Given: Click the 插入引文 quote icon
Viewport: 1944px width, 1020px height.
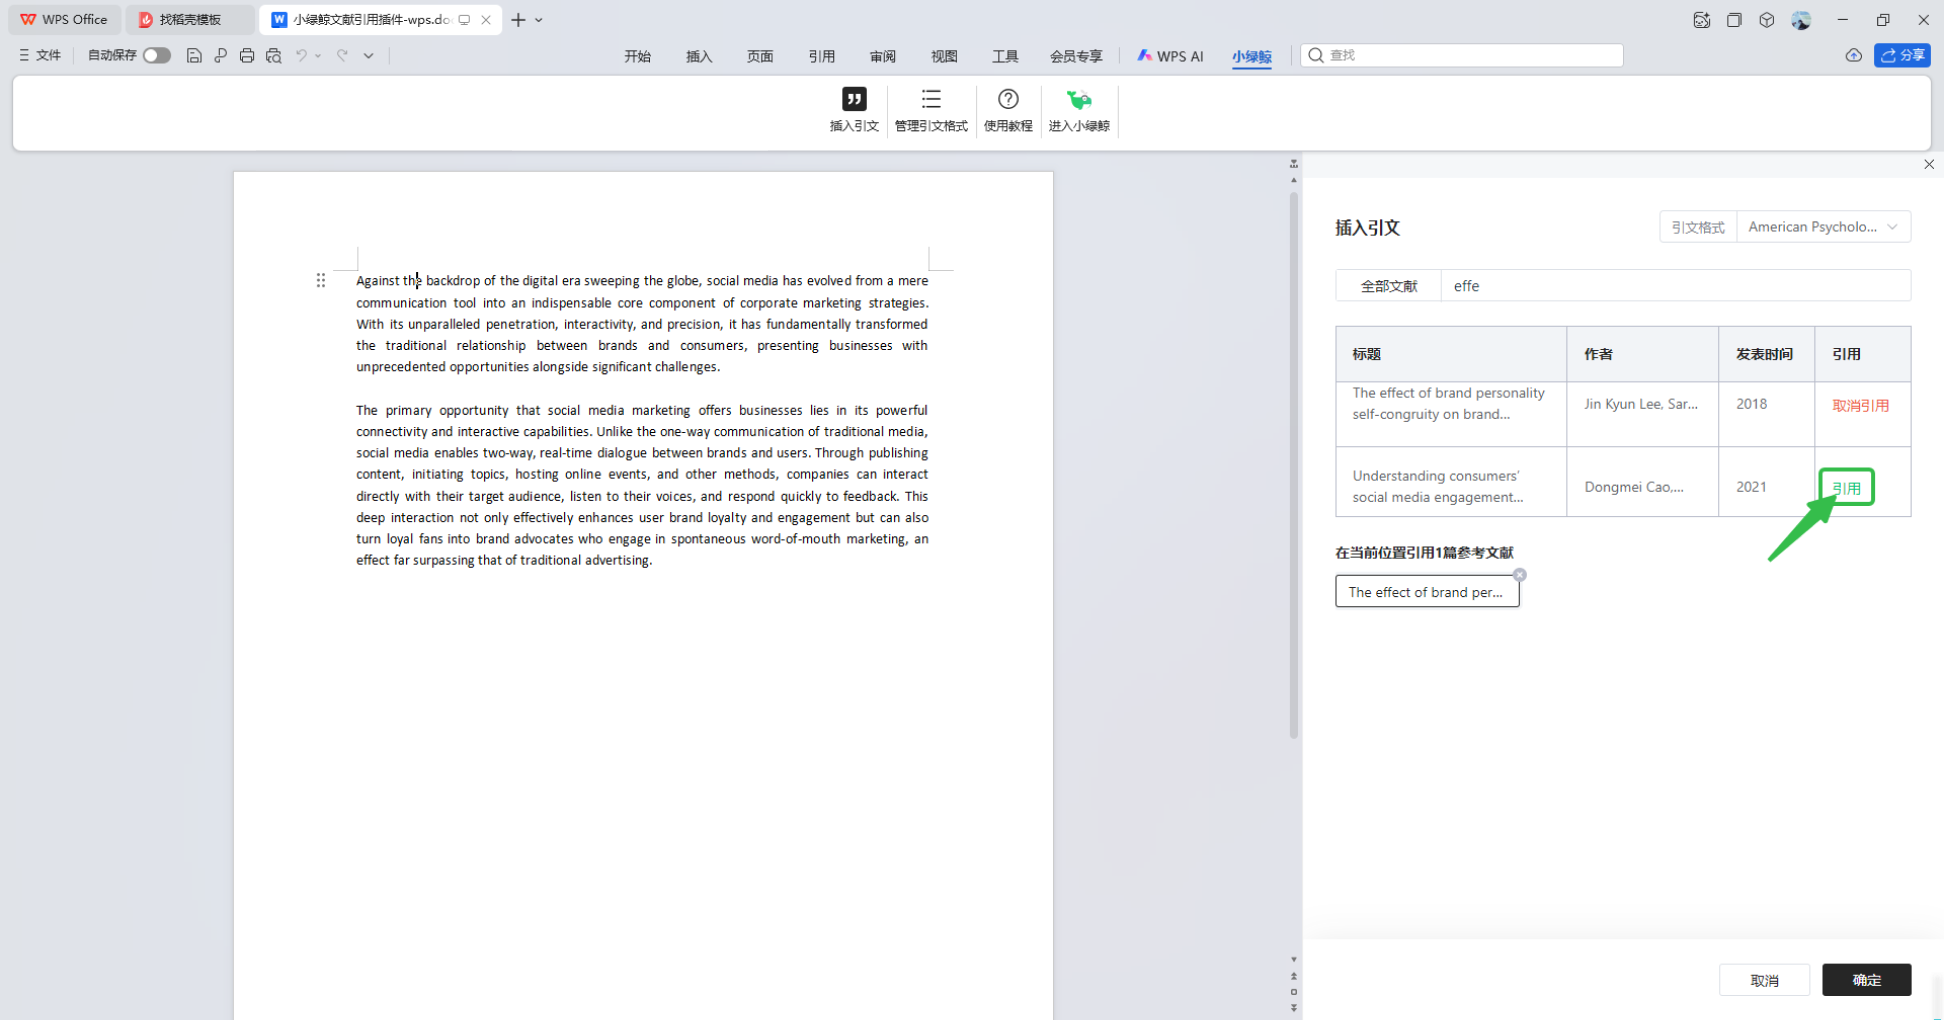Looking at the screenshot, I should (853, 100).
